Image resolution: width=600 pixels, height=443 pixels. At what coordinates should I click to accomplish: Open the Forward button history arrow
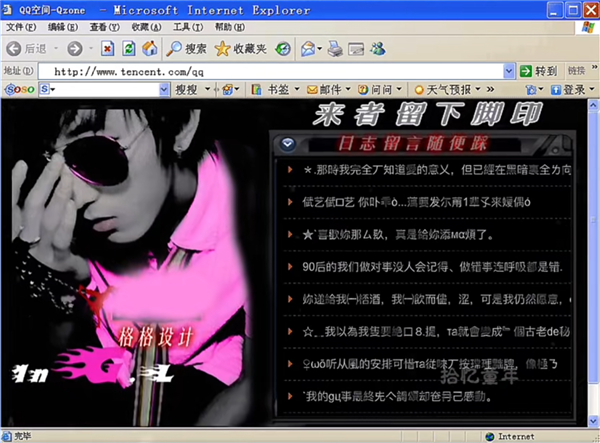coord(91,49)
